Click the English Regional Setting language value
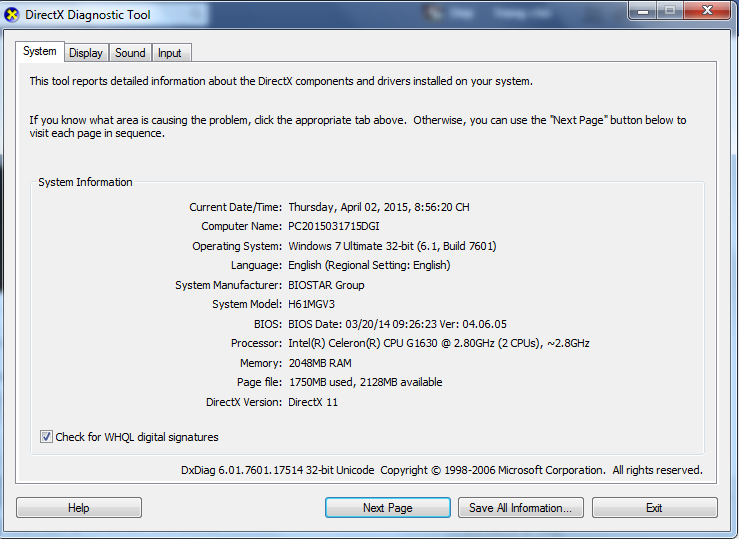The image size is (739, 539). [369, 265]
